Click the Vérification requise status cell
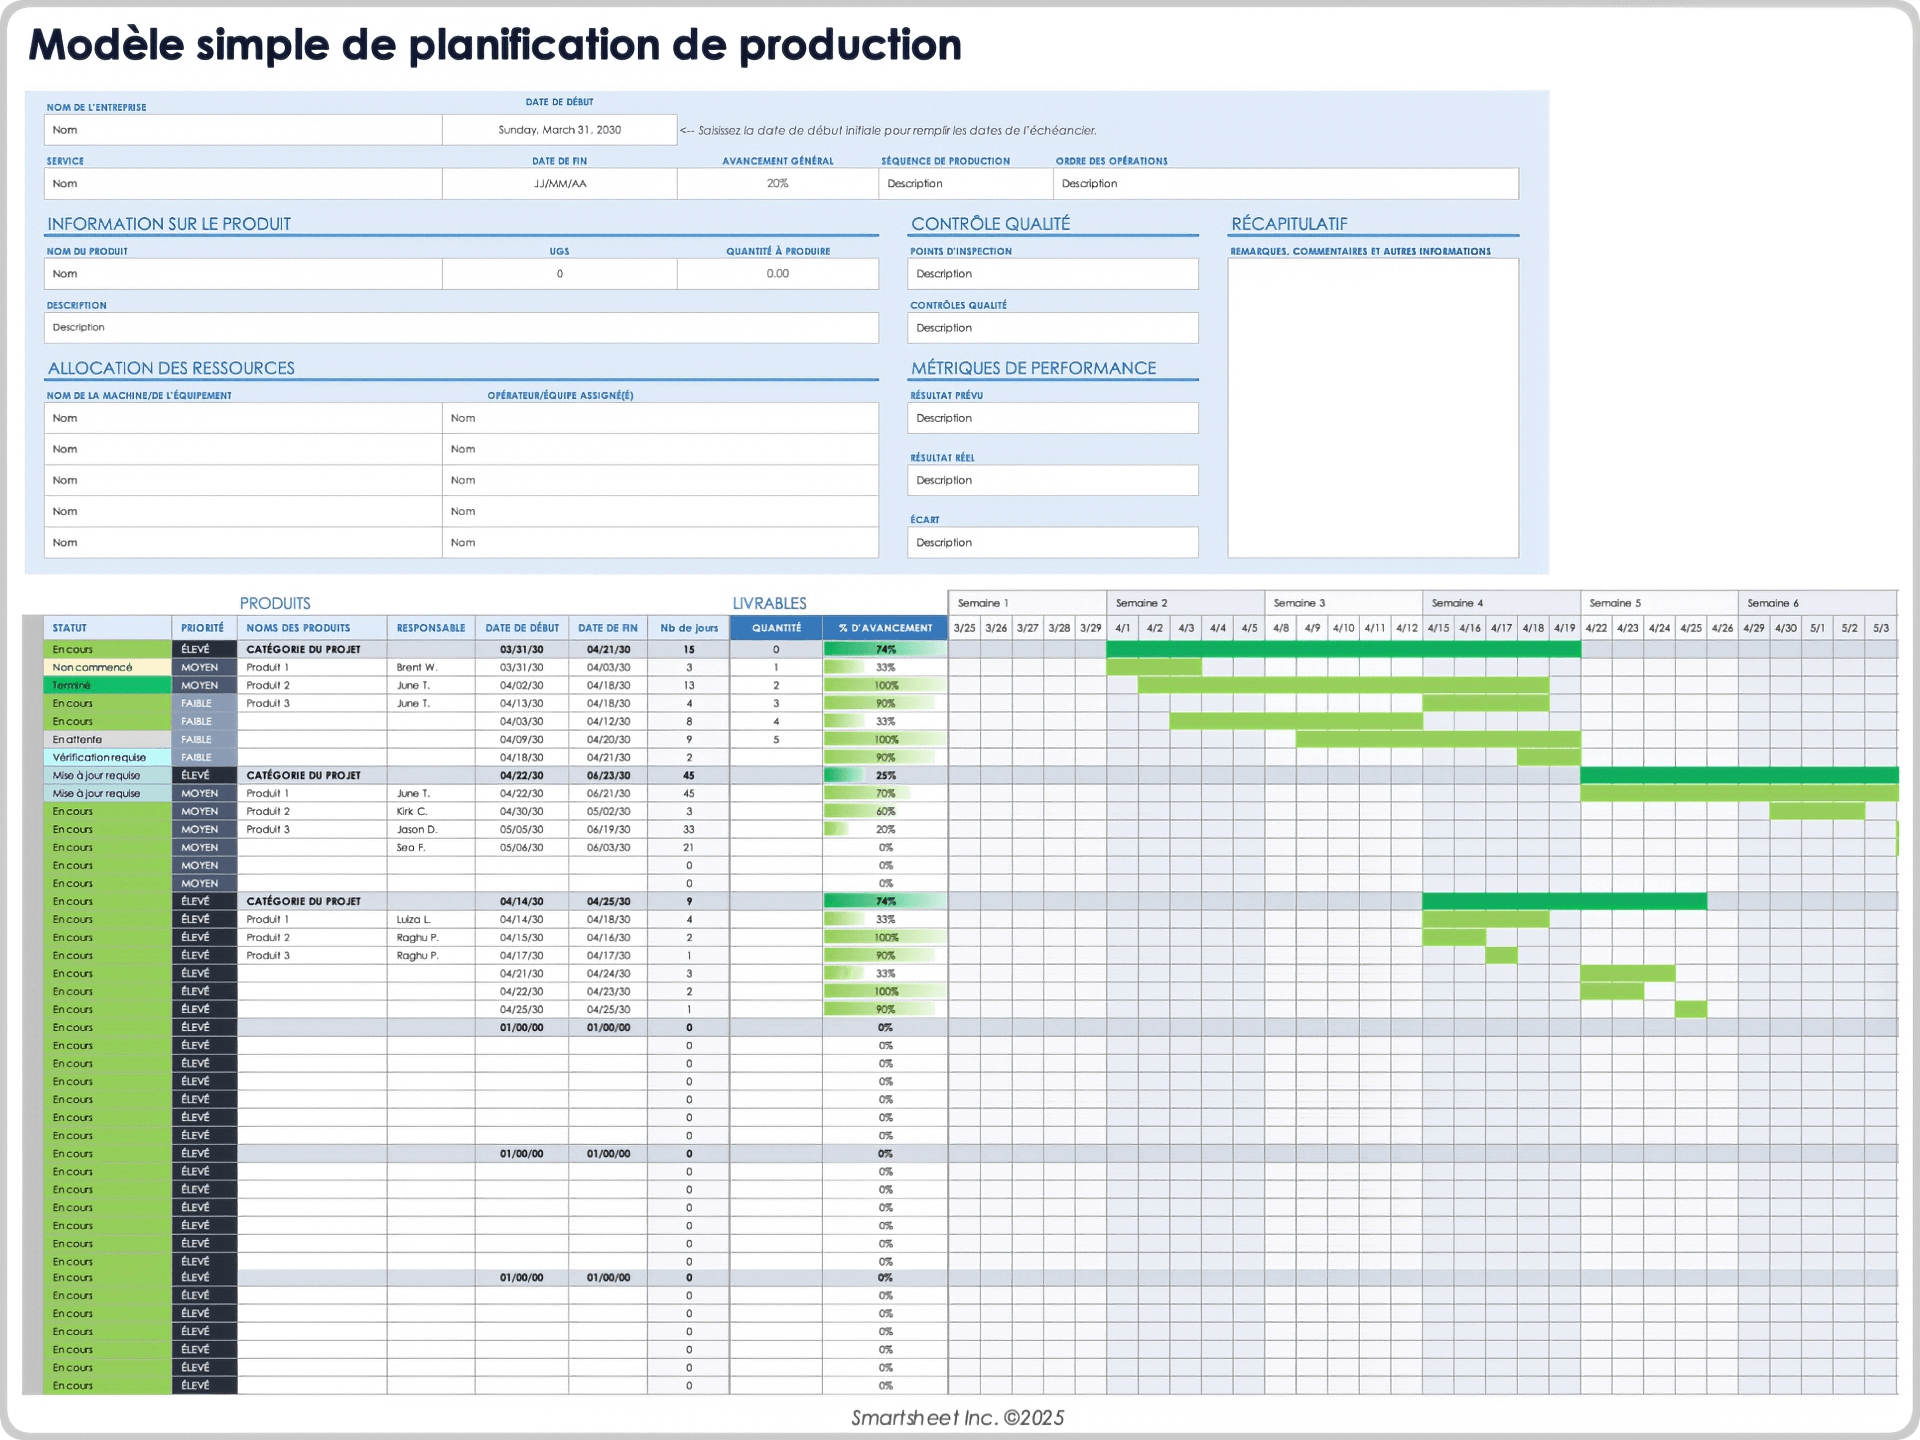 (x=106, y=757)
